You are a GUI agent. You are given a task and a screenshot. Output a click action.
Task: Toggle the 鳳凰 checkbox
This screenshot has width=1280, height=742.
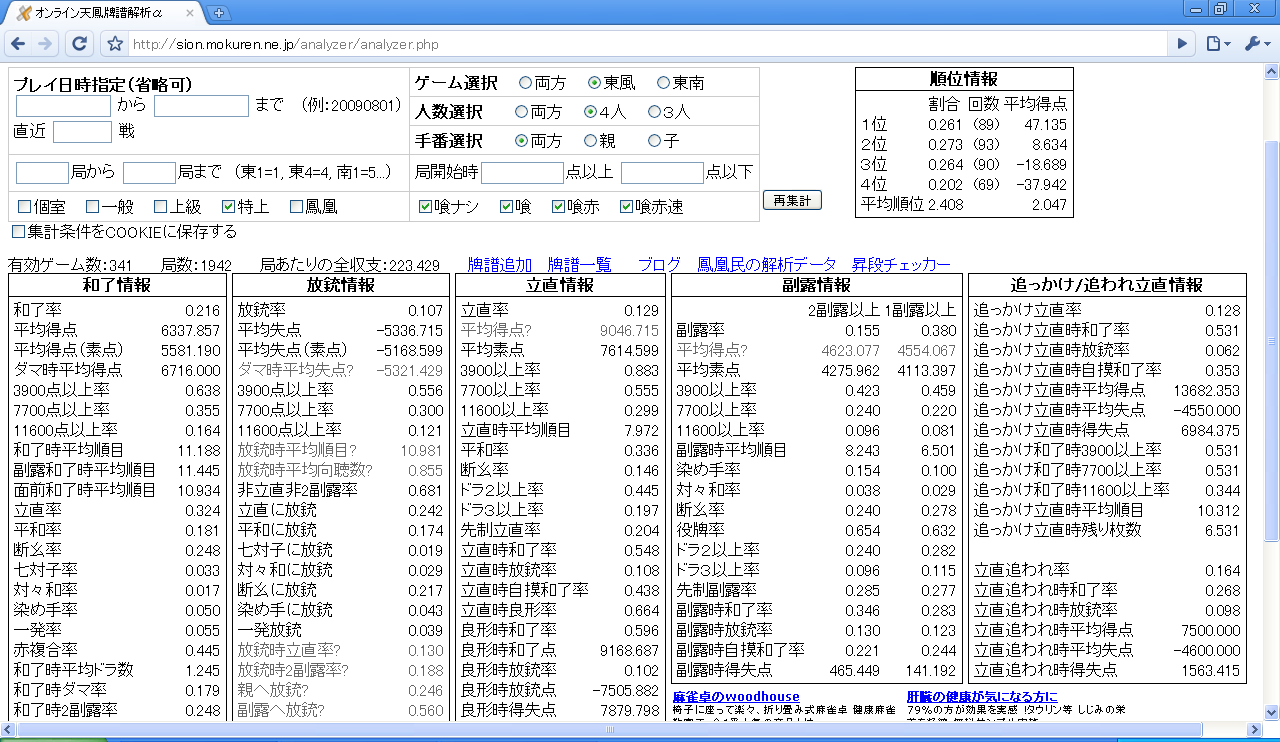click(296, 207)
